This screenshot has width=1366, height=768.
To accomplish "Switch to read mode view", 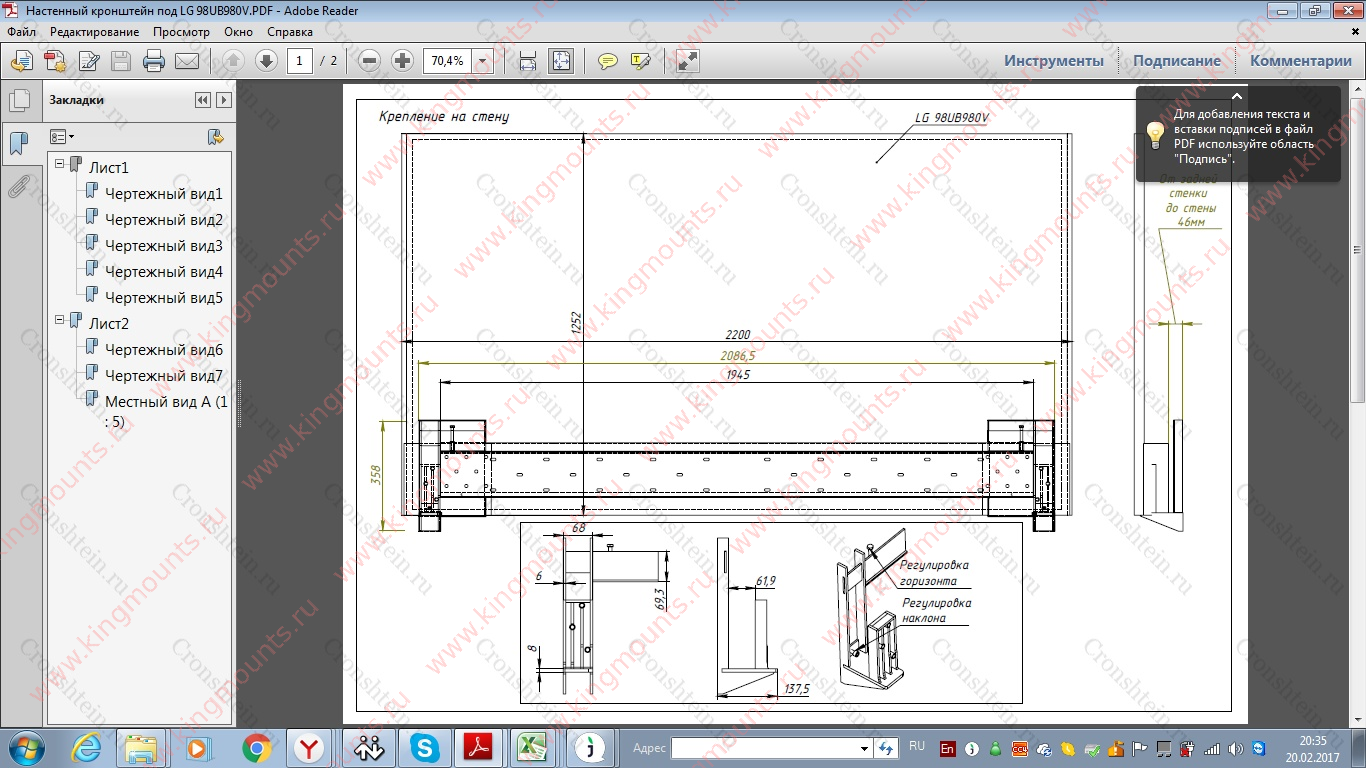I will click(687, 61).
